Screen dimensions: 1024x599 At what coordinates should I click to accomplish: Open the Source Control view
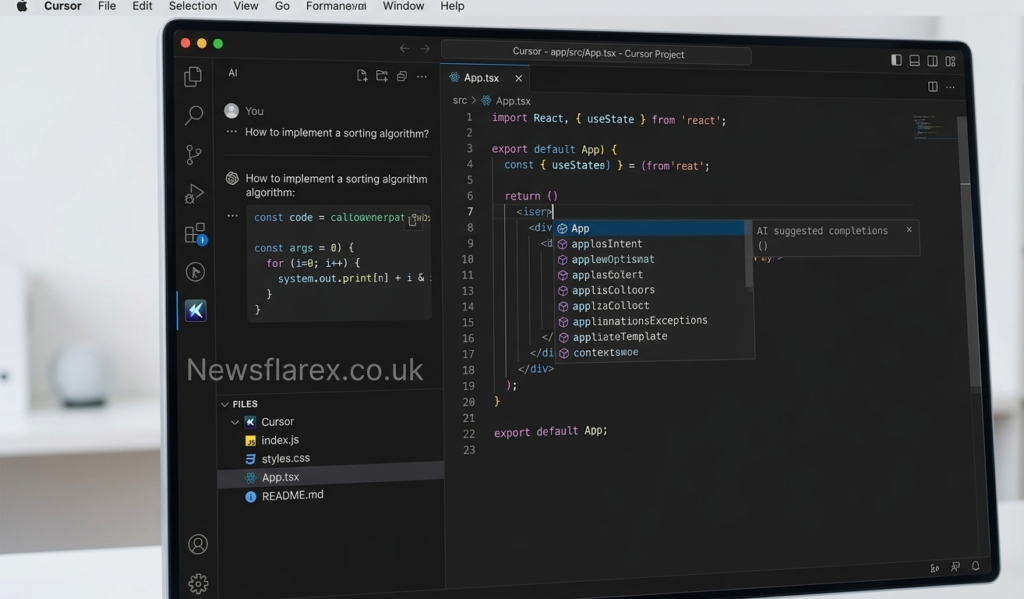coord(195,154)
